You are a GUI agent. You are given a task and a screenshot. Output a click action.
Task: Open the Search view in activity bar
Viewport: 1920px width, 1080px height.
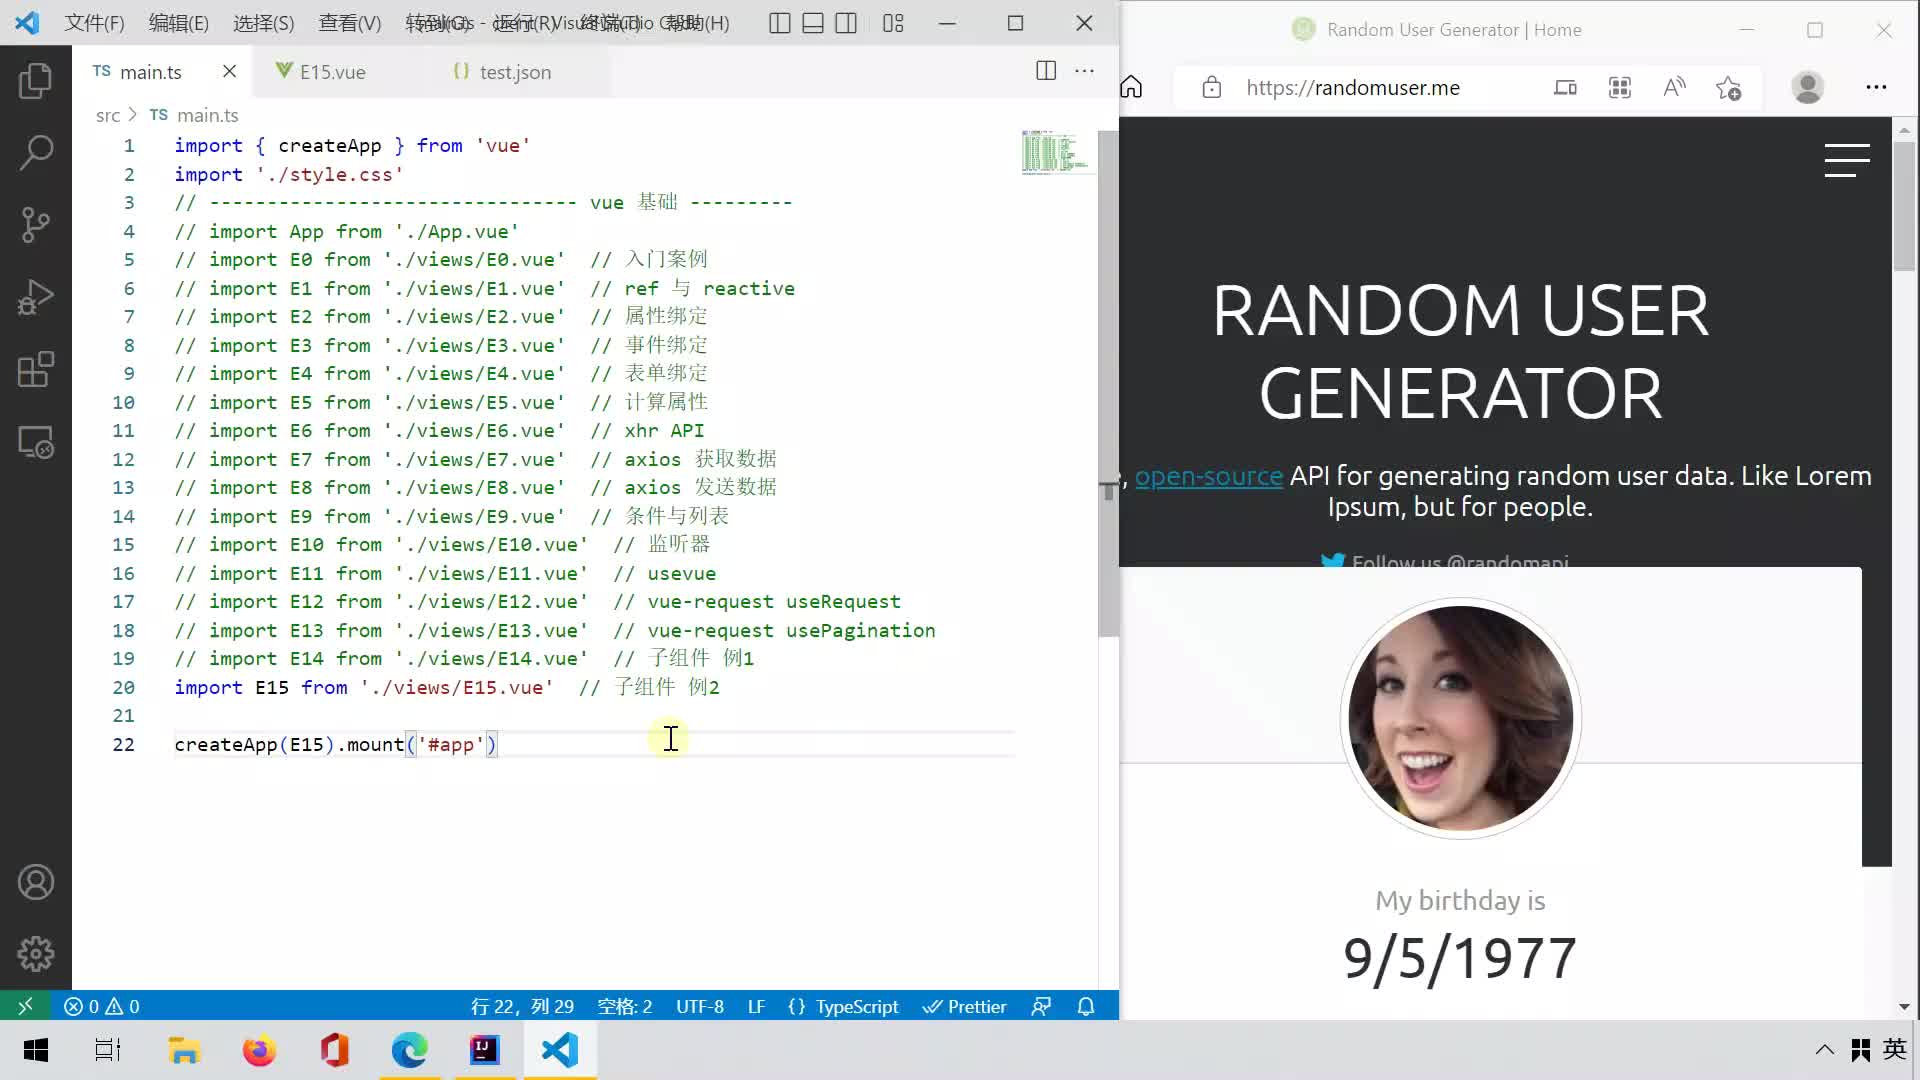coord(36,152)
